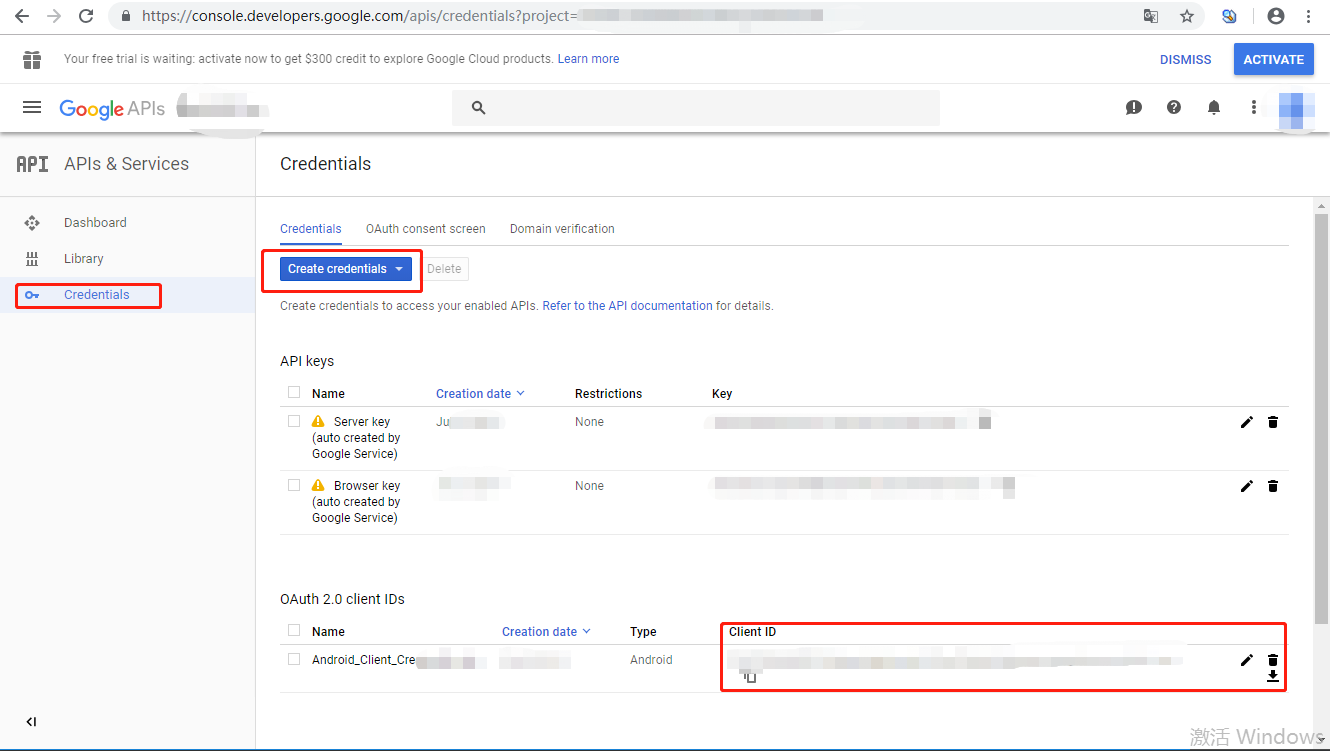
Task: Click the Credentials key icon
Action: (32, 295)
